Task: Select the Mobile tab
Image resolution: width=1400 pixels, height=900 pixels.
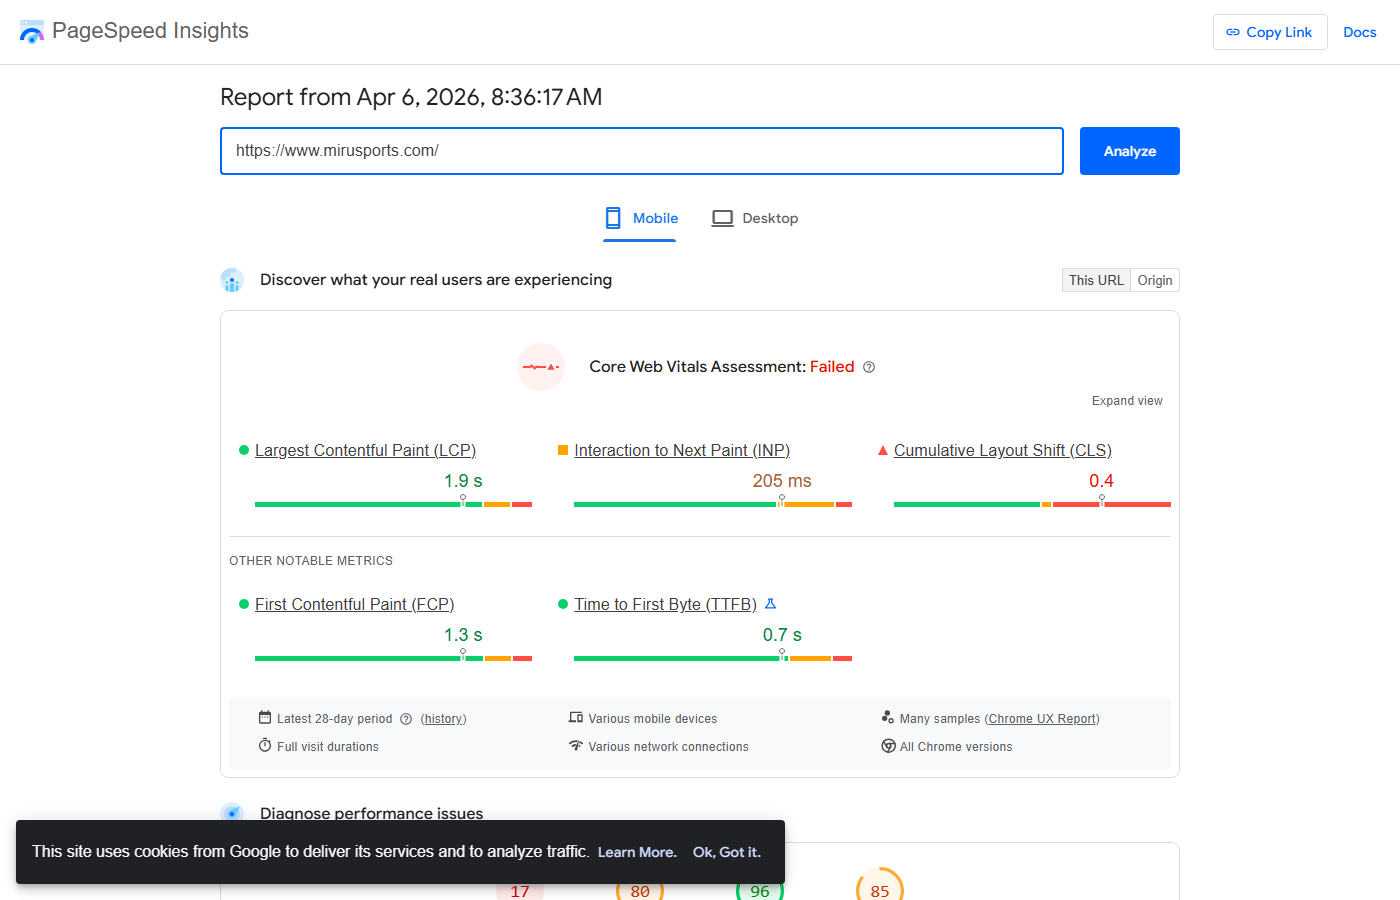Action: (x=640, y=218)
